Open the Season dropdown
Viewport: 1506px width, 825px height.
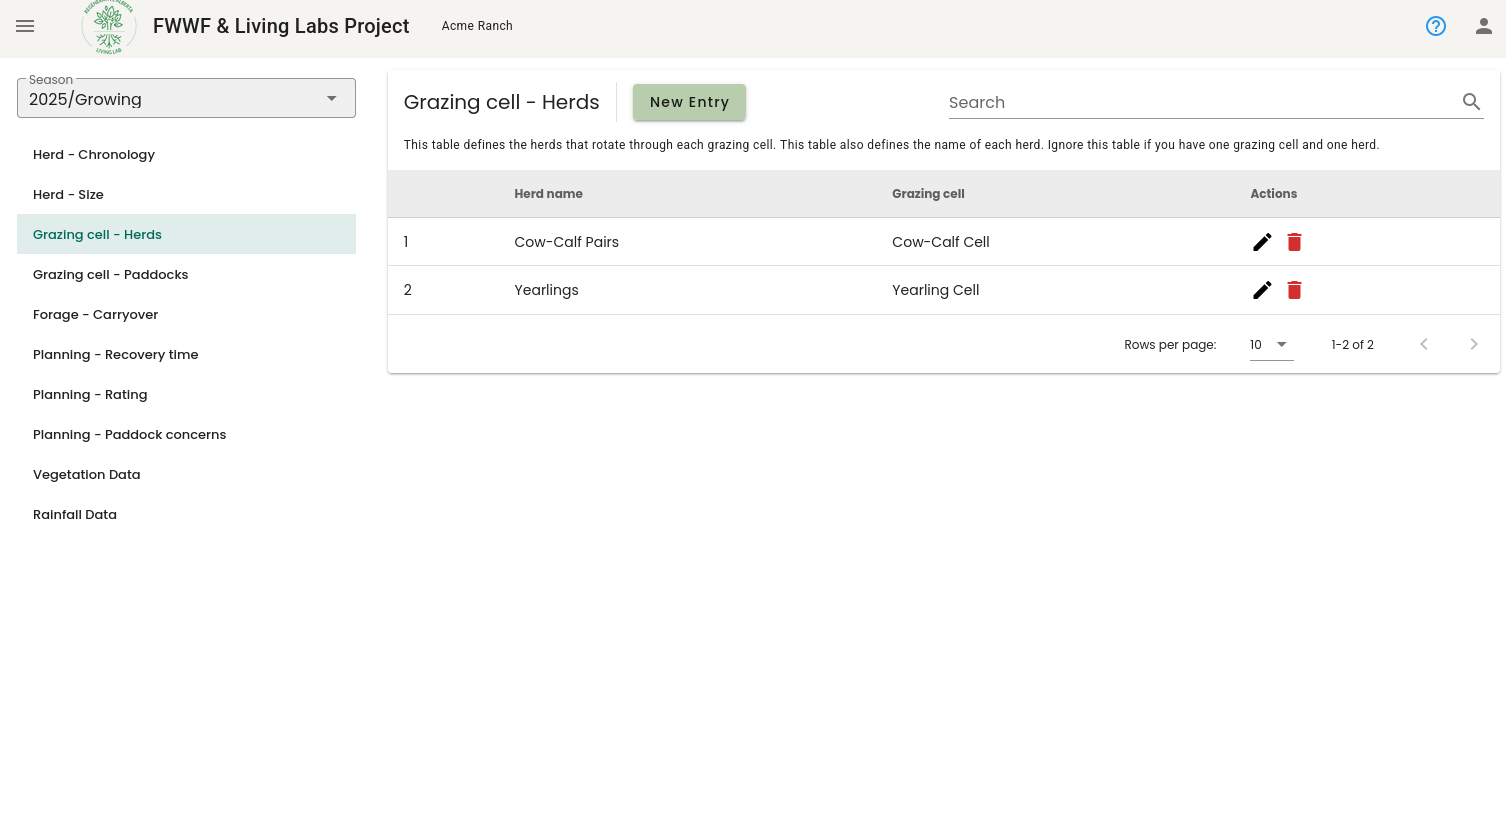[186, 98]
